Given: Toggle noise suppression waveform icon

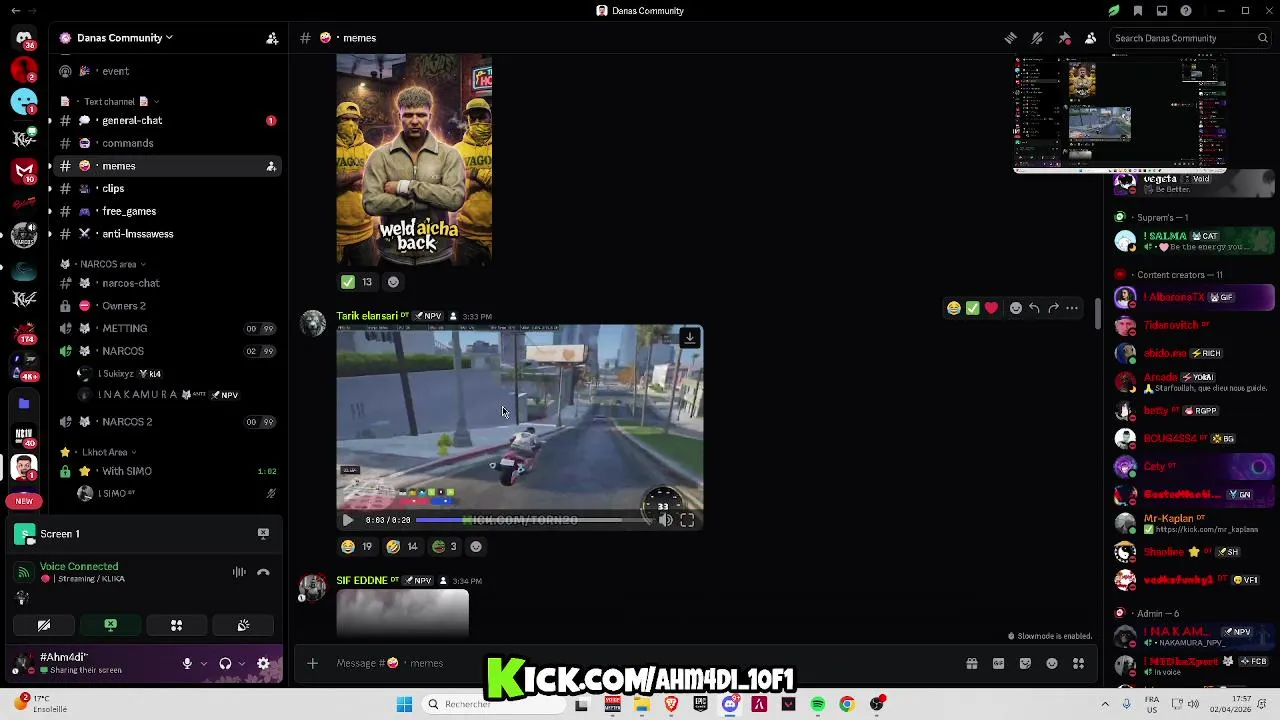Looking at the screenshot, I should click(239, 572).
